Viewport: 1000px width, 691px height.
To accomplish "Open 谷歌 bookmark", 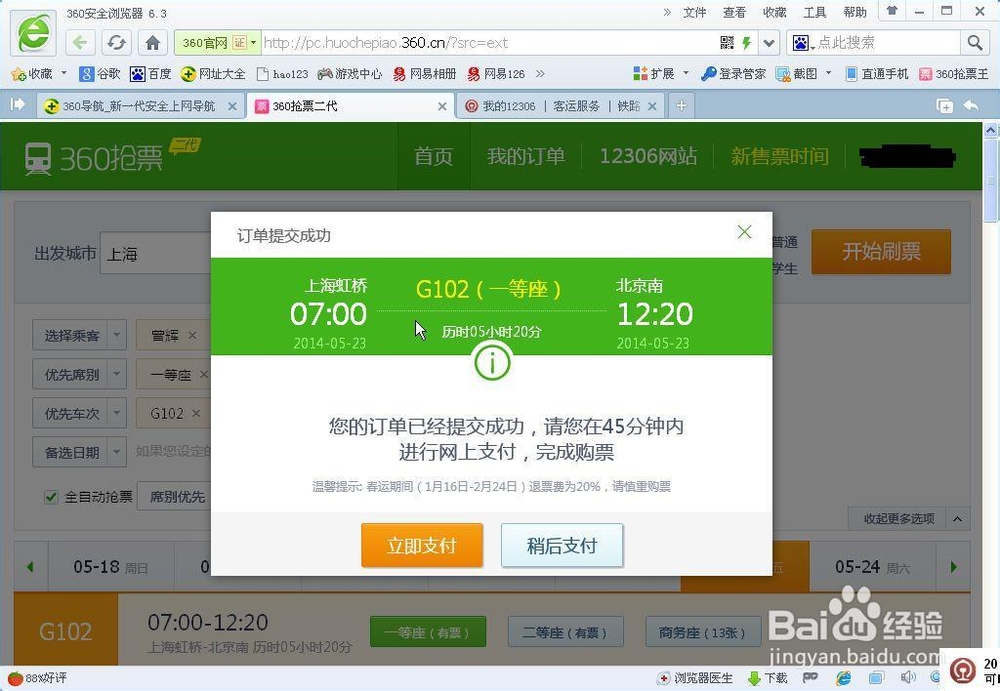I will pos(100,74).
